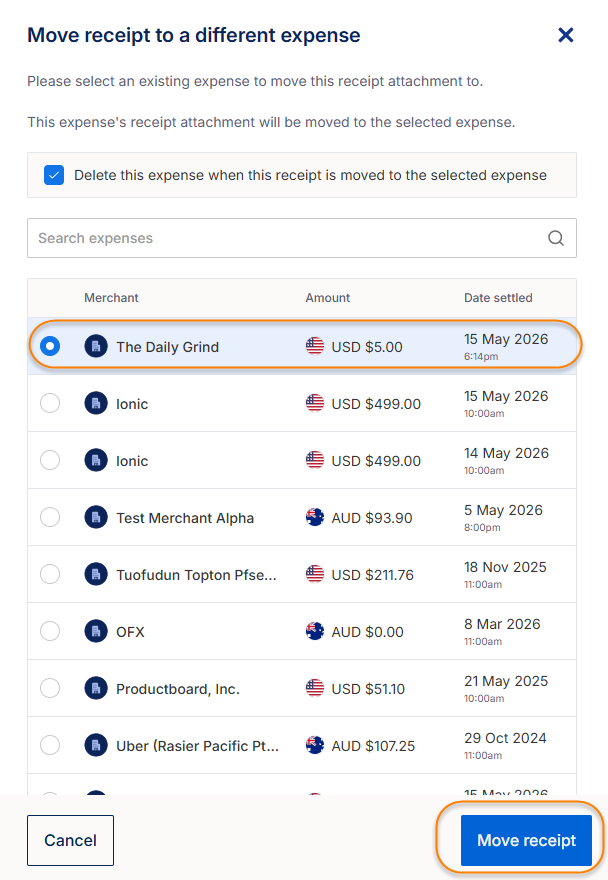Click 29 Oct 2024 settled date
Screen dimensions: 608x880
[505, 738]
